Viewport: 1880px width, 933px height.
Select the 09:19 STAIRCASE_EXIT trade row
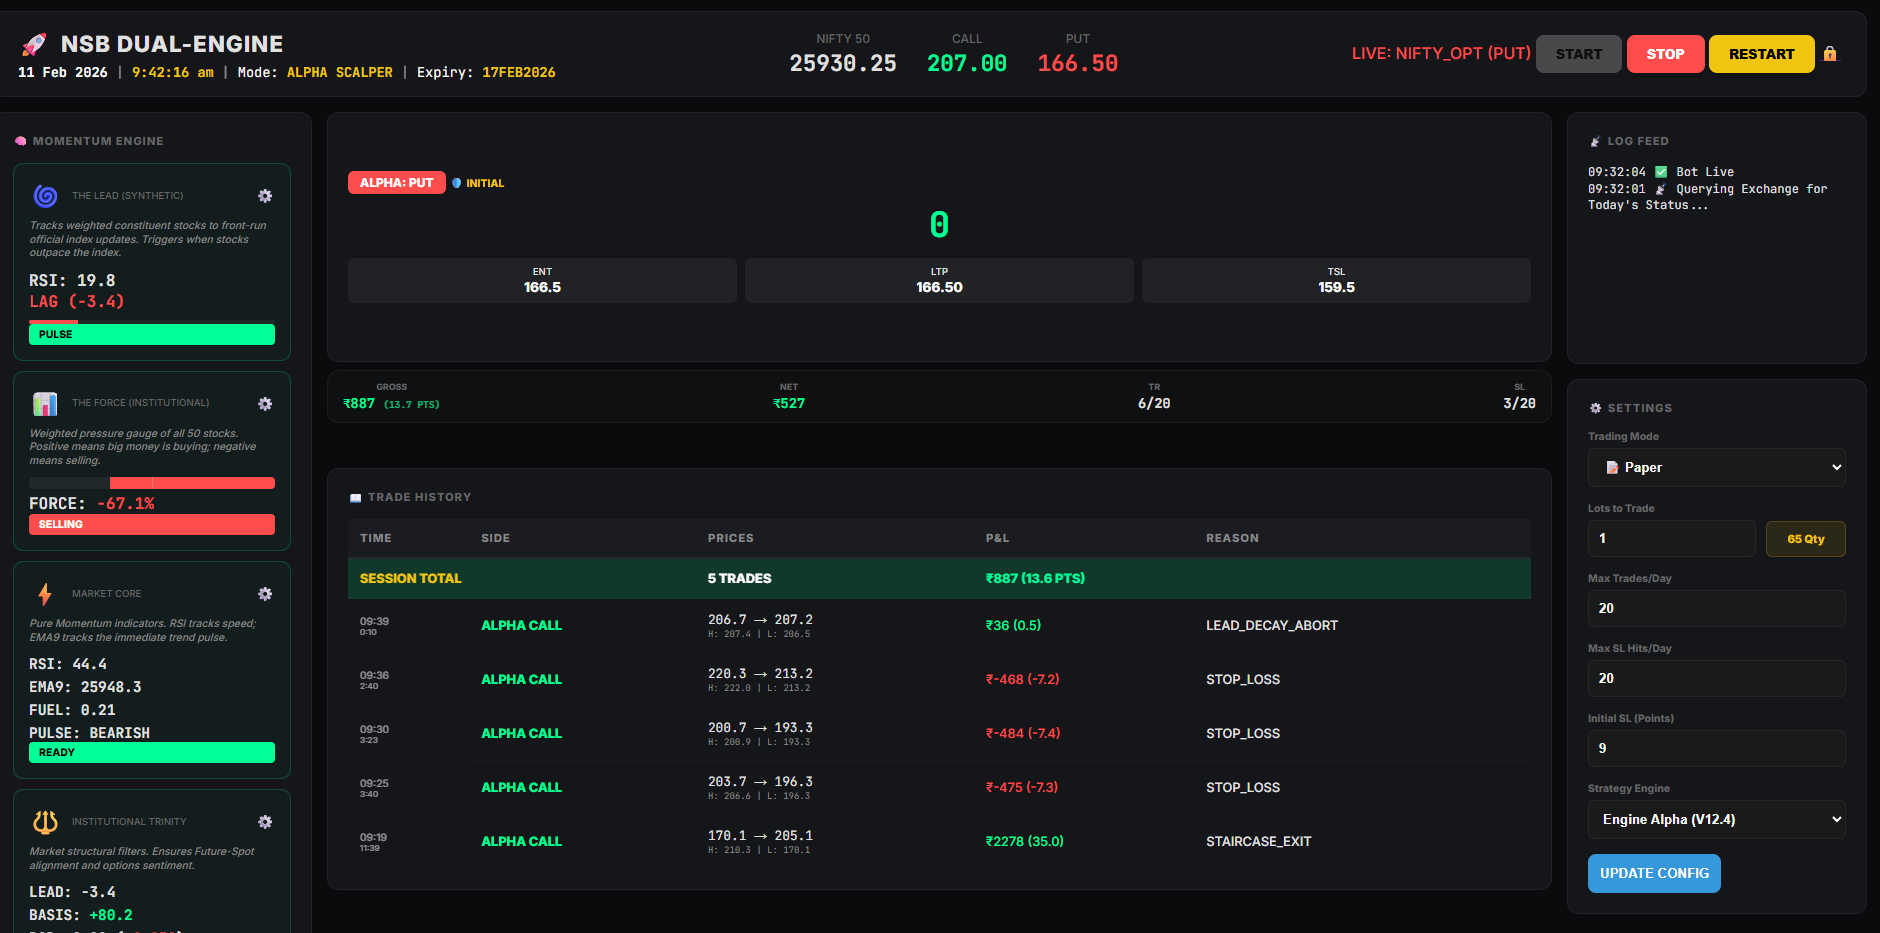click(938, 841)
